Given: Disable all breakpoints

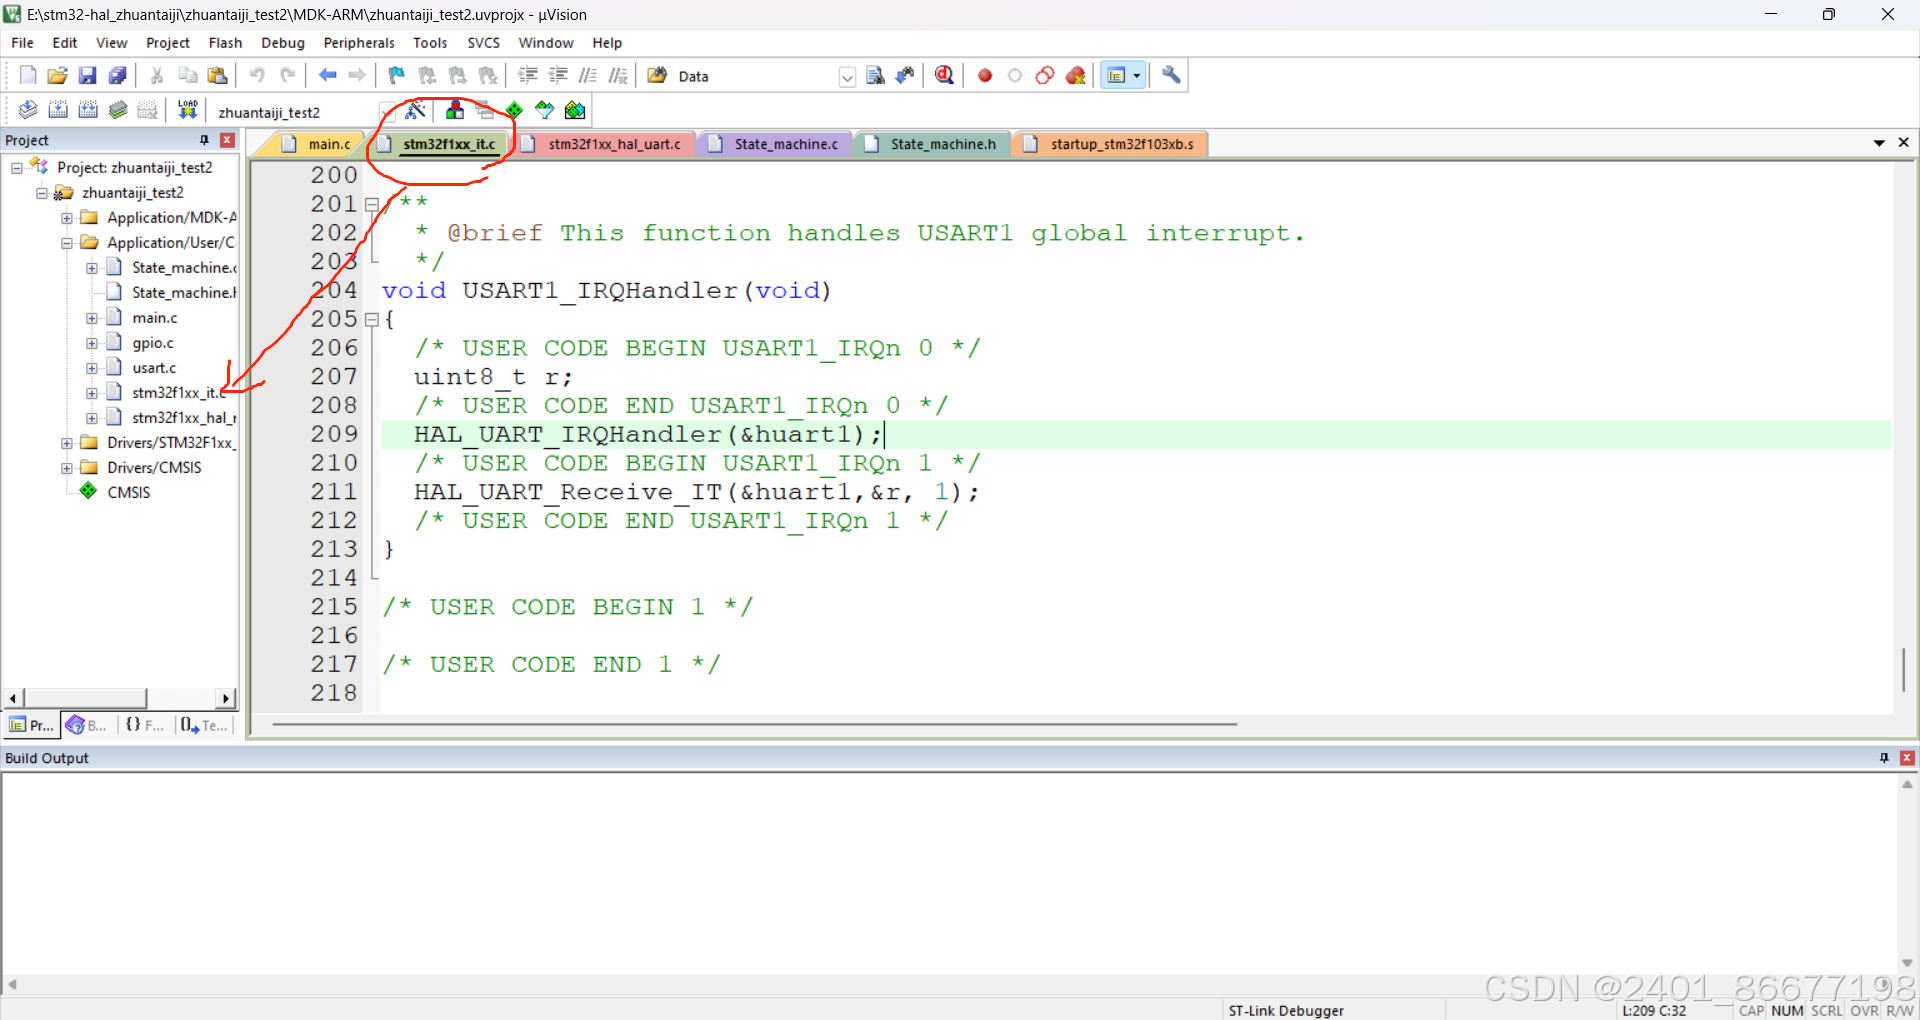Looking at the screenshot, I should click(x=1044, y=75).
